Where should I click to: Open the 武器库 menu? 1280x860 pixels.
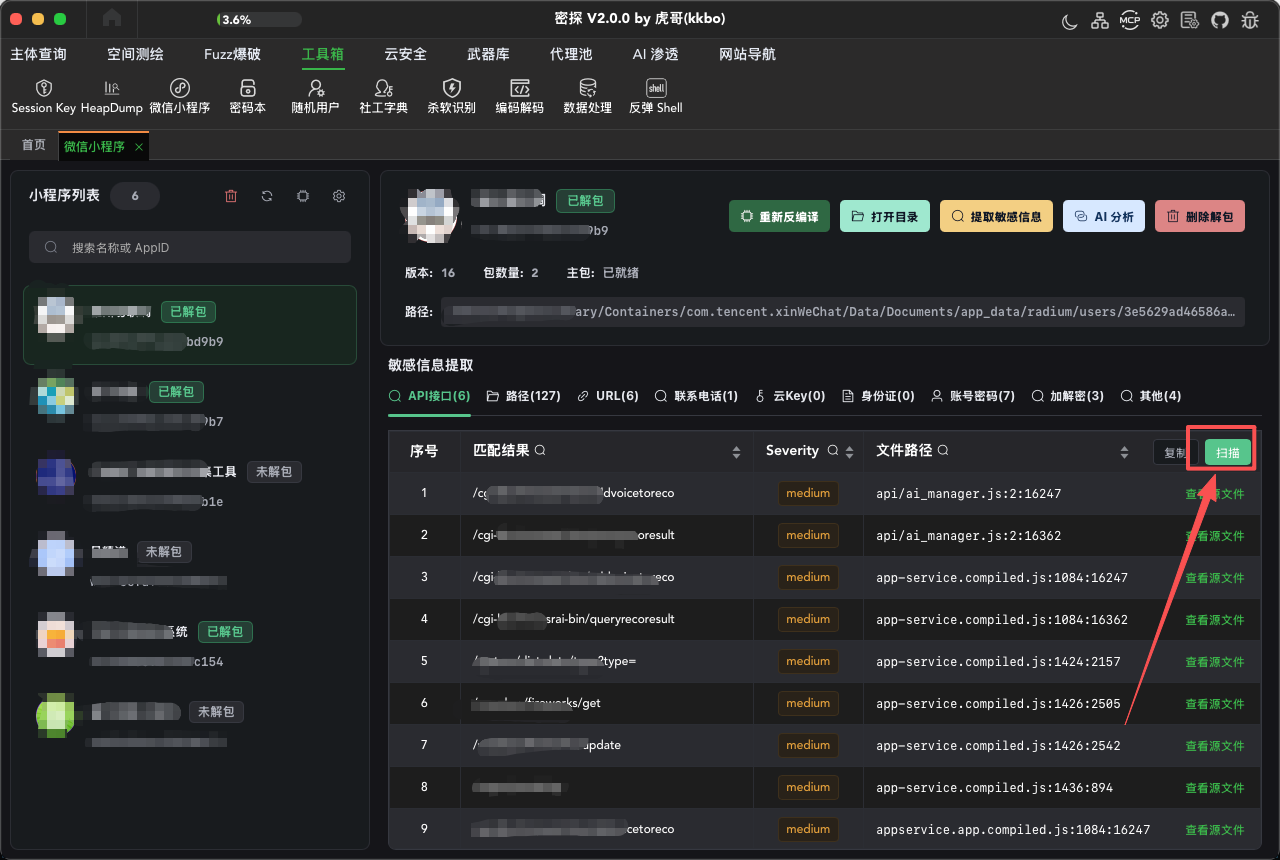488,54
